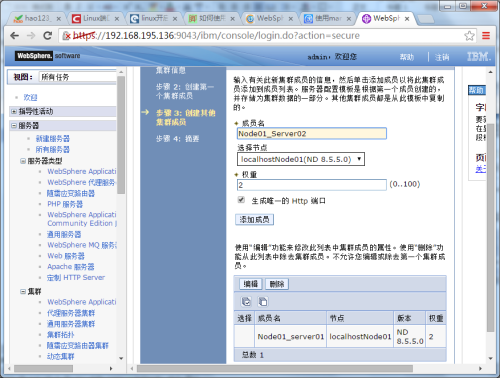Screen dimensions: 500x378
Task: Click the 帮助 link in header
Action: coord(407,57)
